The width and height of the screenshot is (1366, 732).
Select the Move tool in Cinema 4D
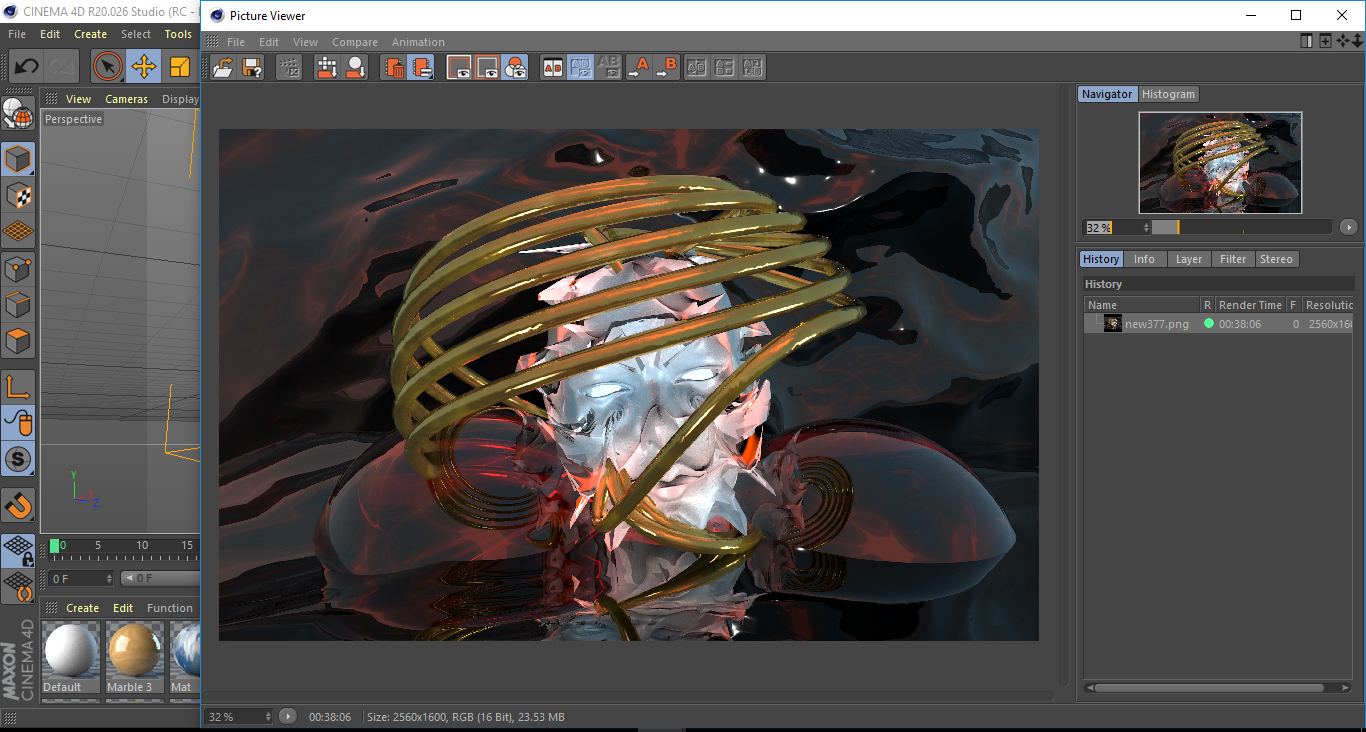(144, 67)
